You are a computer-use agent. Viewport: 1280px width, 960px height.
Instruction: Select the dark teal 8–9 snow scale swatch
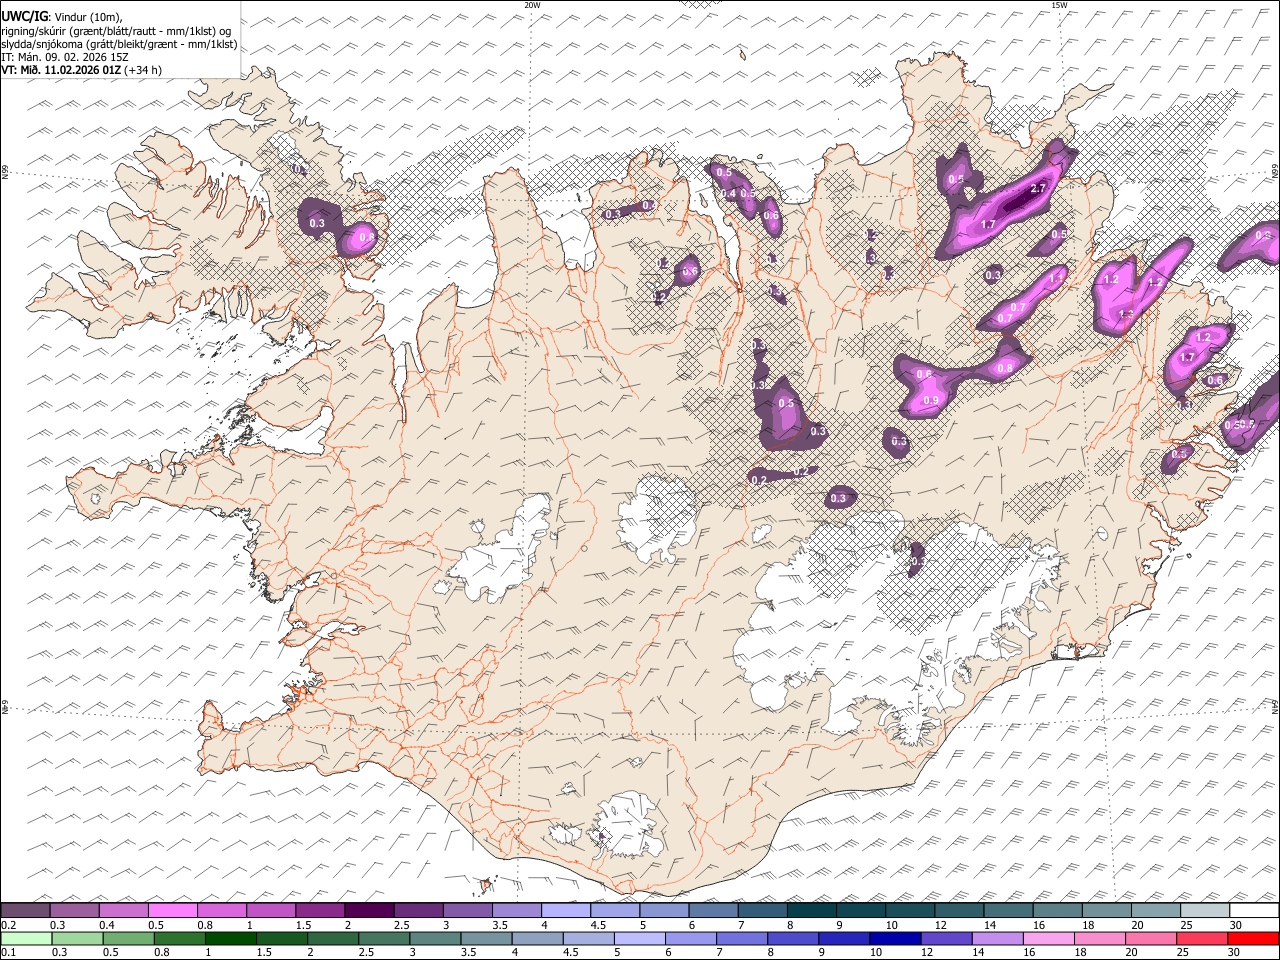point(812,910)
